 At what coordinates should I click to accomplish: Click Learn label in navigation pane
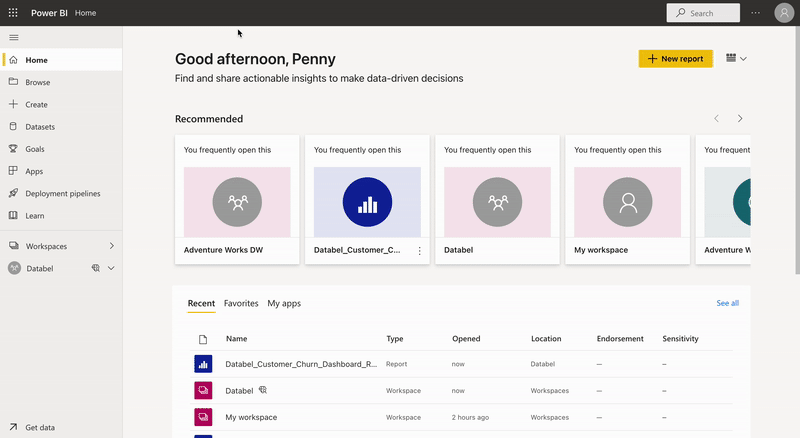pyautogui.click(x=35, y=215)
